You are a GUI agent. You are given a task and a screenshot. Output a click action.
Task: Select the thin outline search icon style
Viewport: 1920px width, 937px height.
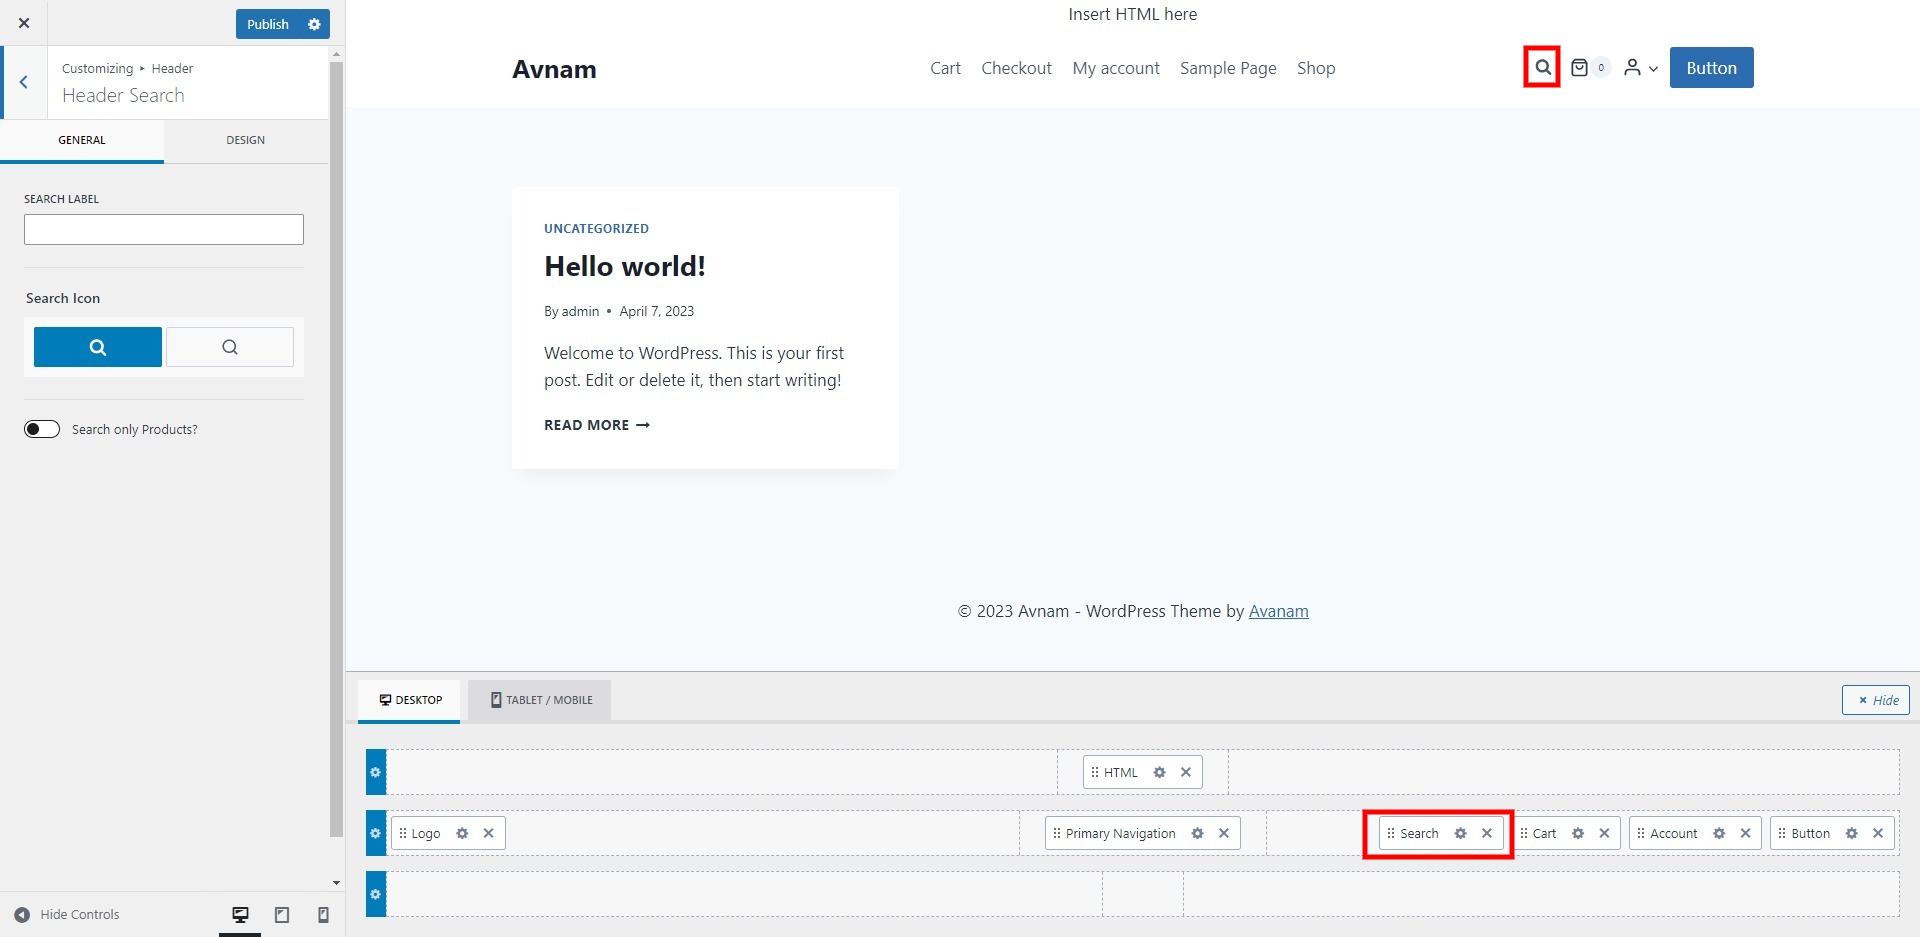click(x=230, y=347)
